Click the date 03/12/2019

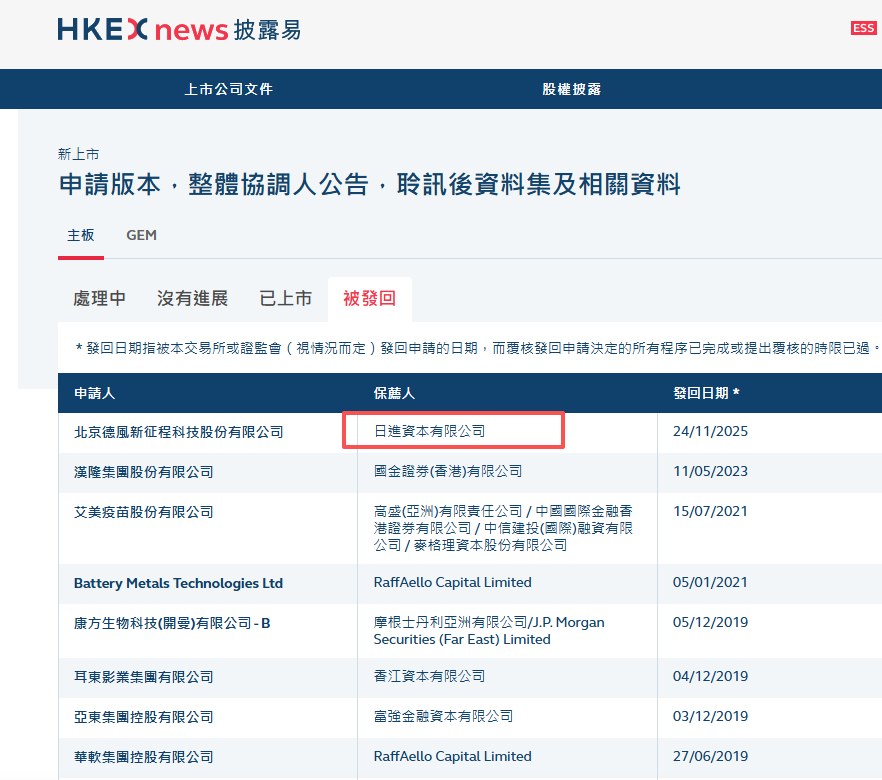click(x=710, y=716)
